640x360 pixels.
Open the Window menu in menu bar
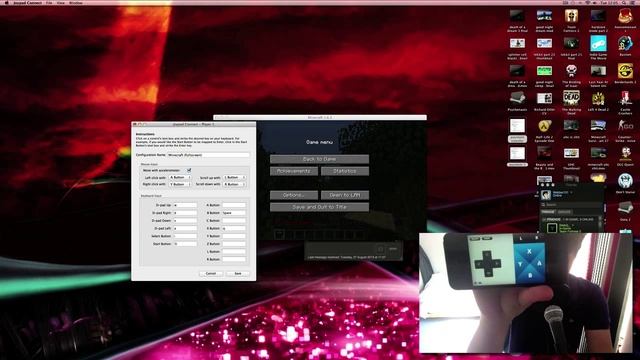click(76, 3)
